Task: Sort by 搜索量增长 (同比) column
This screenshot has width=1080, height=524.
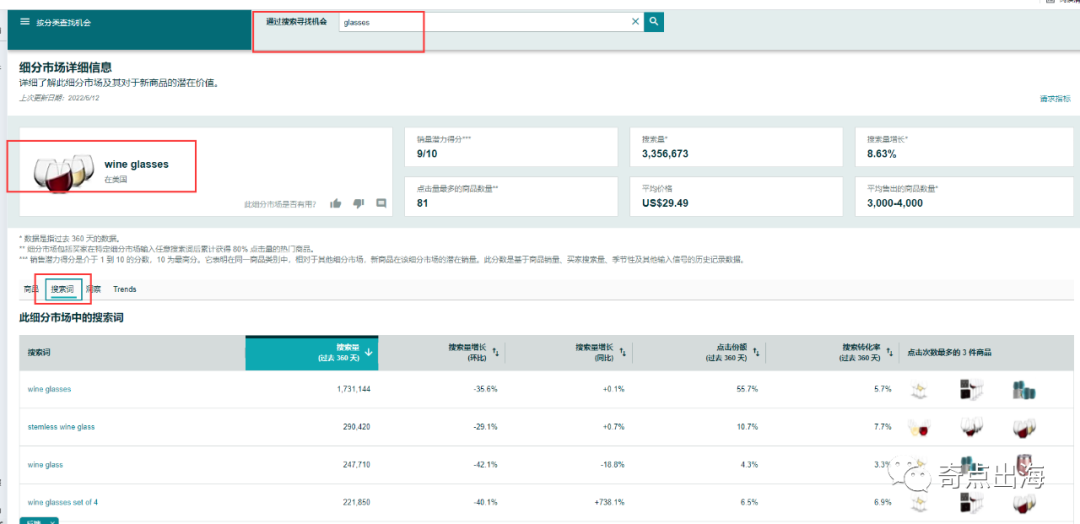Action: point(599,353)
